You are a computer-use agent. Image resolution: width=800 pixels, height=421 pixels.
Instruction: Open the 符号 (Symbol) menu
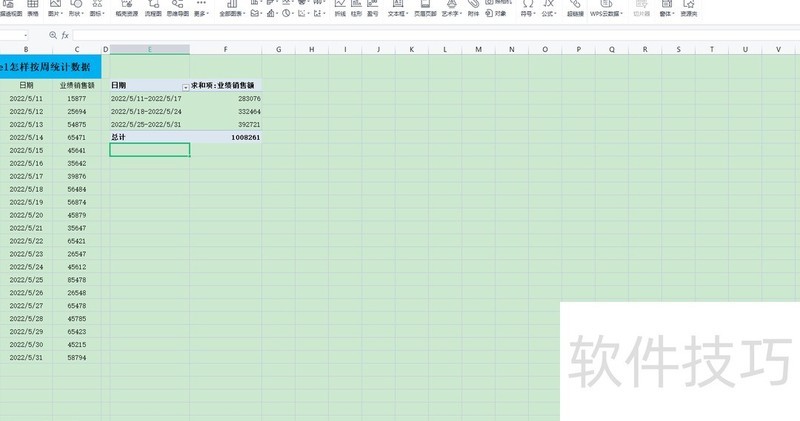coord(528,8)
